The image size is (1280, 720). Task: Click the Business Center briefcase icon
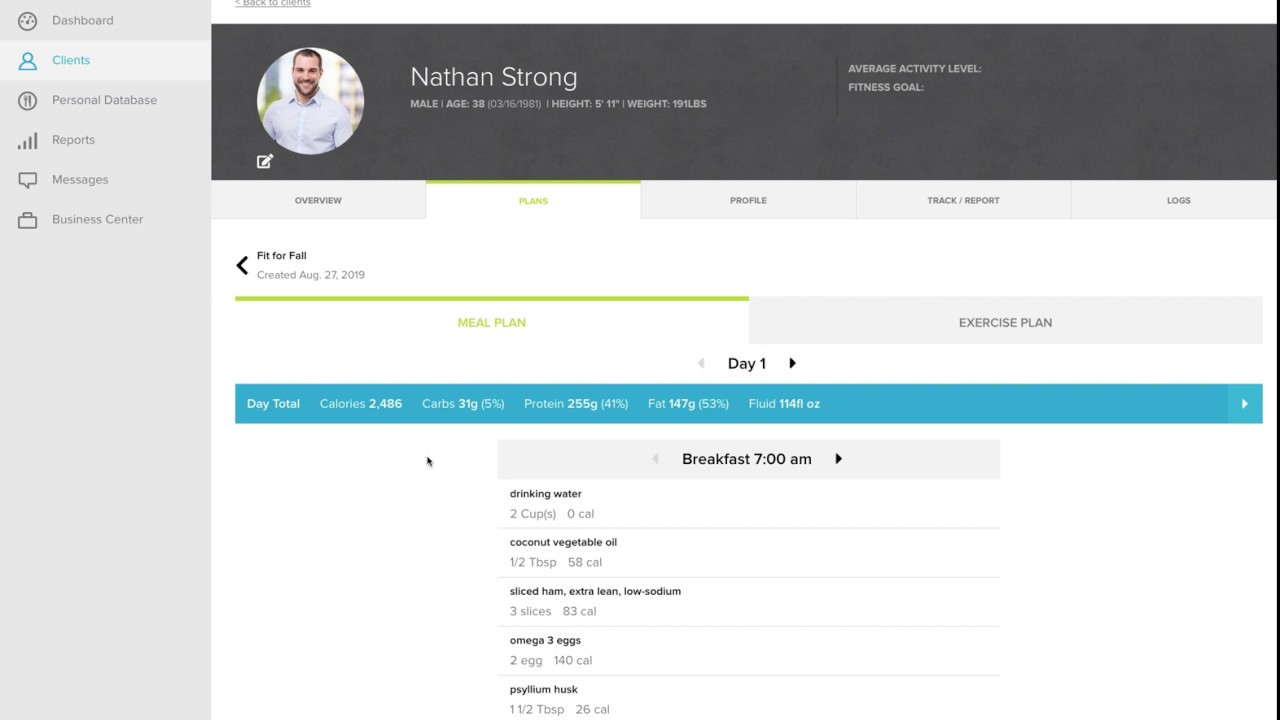[28, 220]
